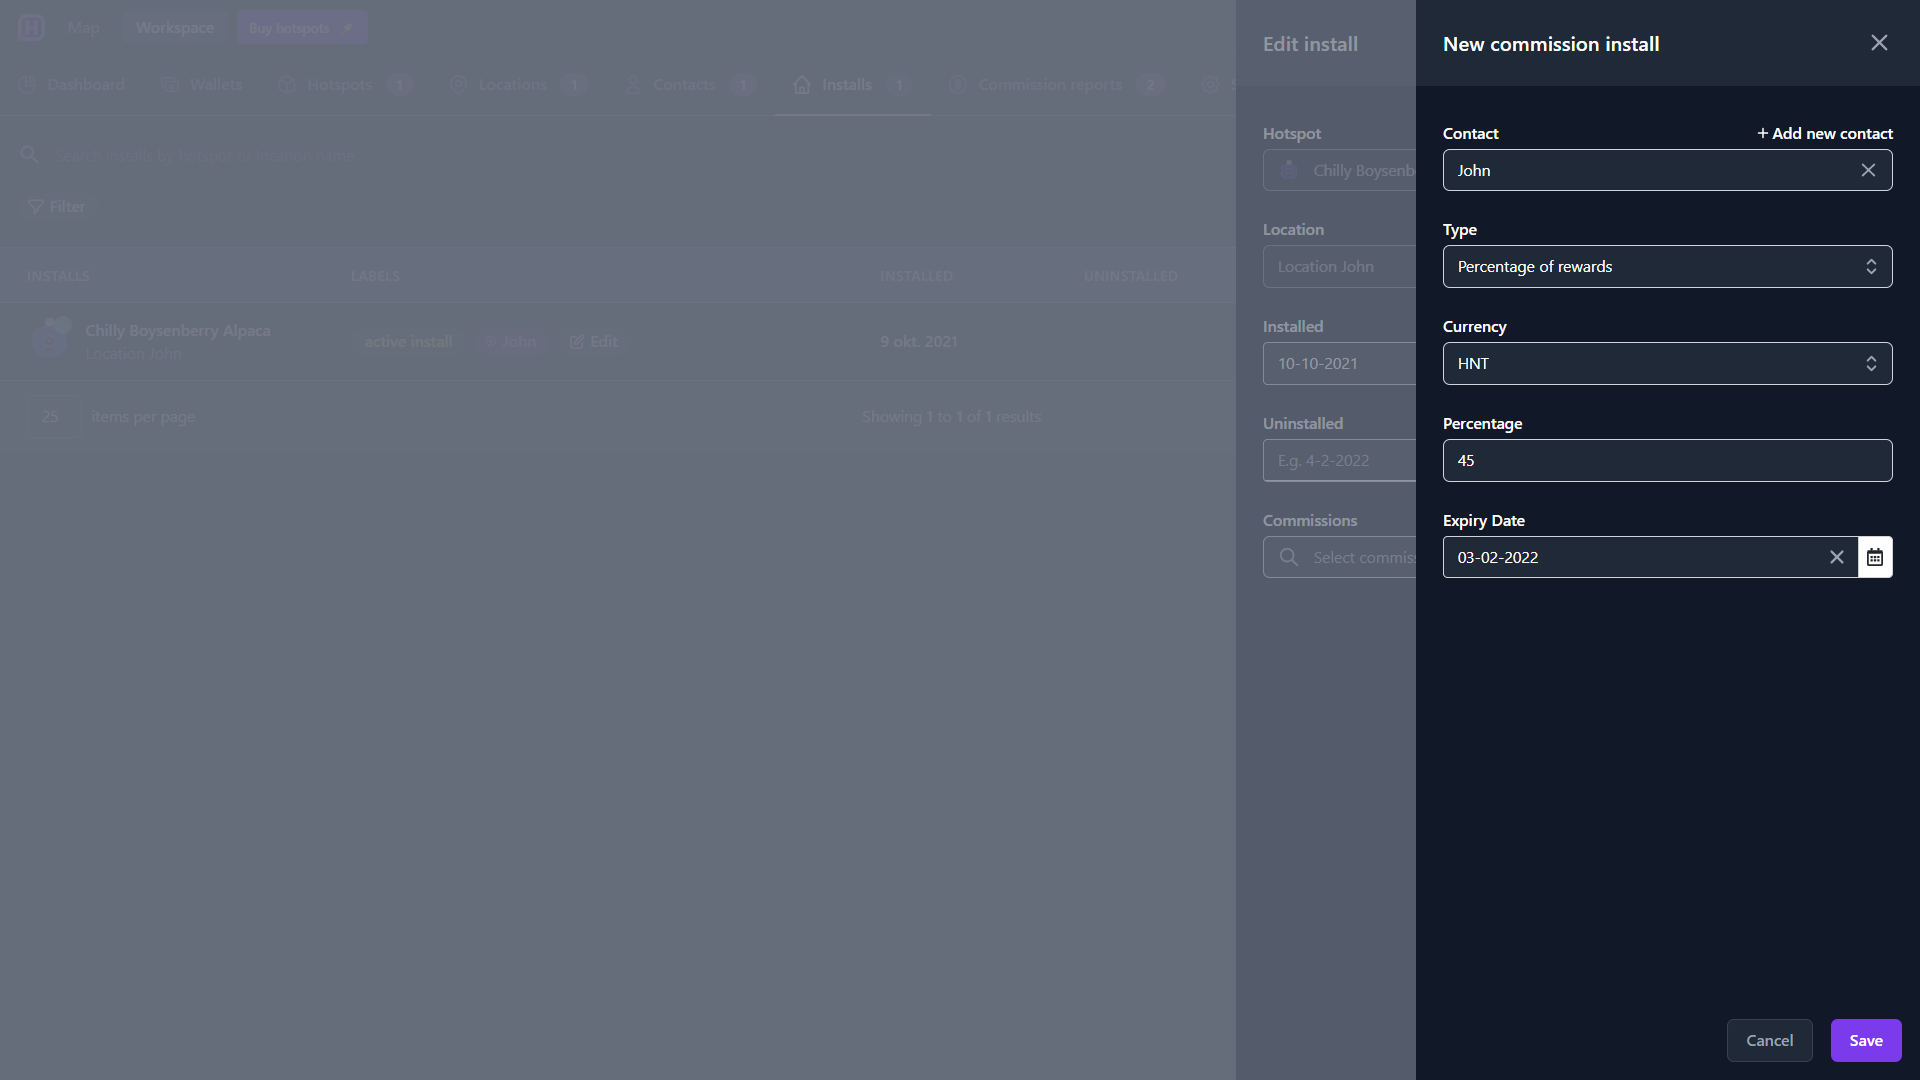Click the Contact field containing John
Viewport: 1920px width, 1080px height.
pyautogui.click(x=1667, y=170)
